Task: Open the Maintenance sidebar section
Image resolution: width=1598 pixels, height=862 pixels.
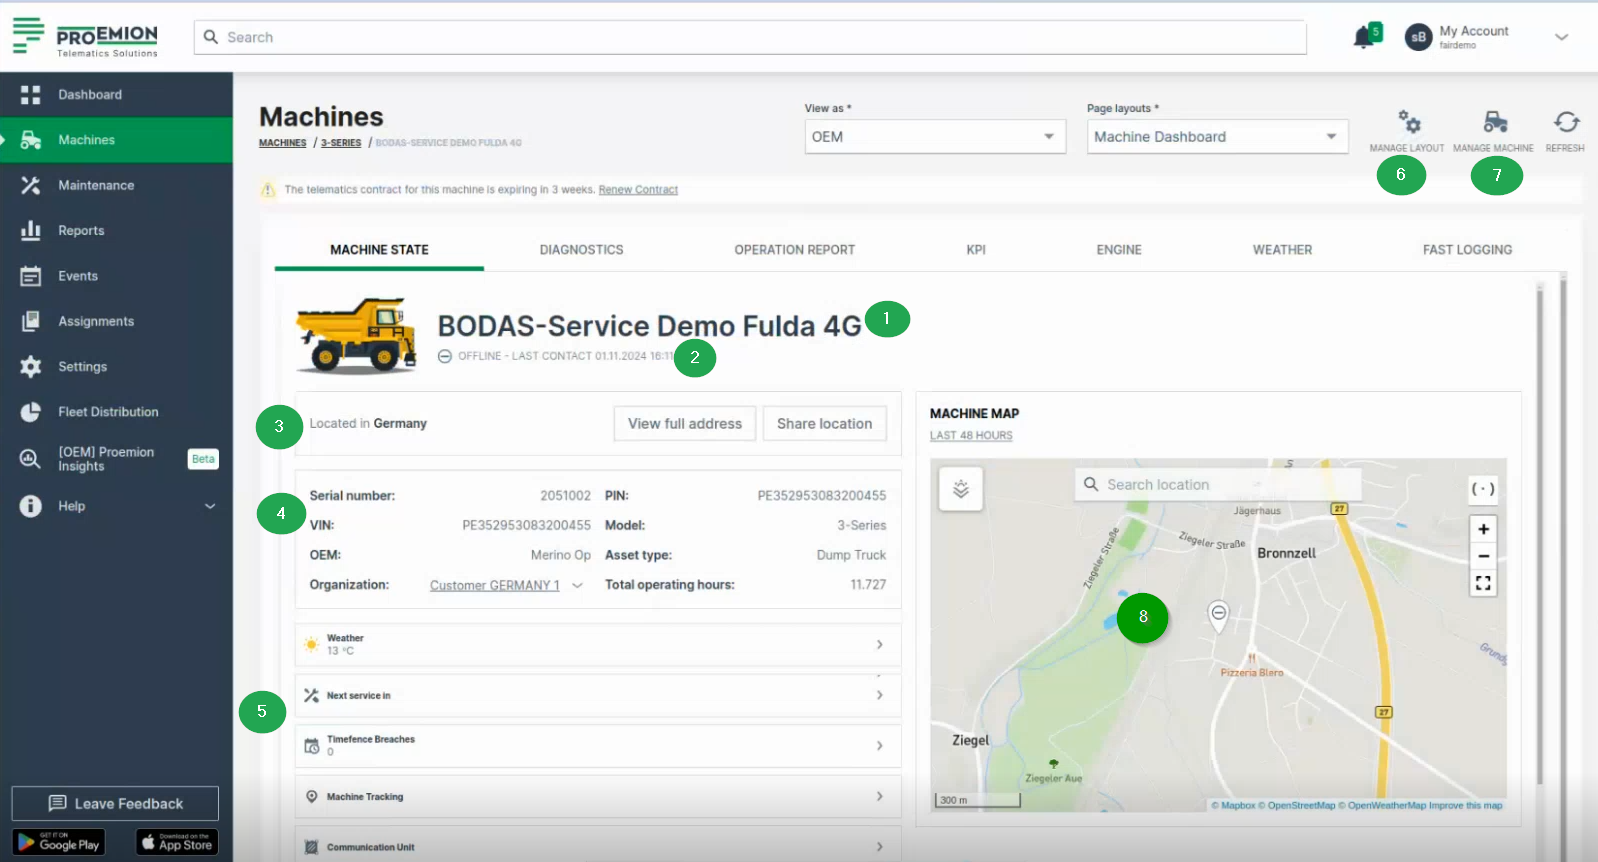Action: pyautogui.click(x=96, y=185)
